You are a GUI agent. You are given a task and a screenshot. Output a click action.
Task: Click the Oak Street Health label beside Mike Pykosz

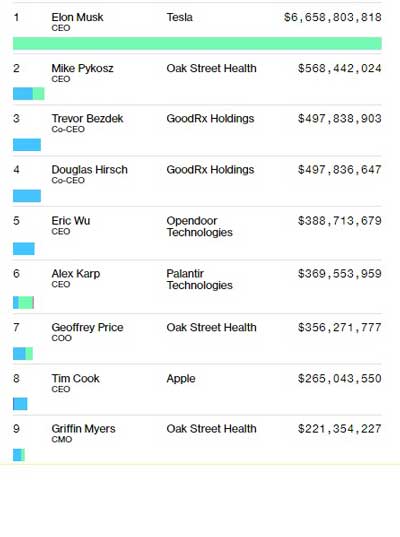(x=211, y=68)
